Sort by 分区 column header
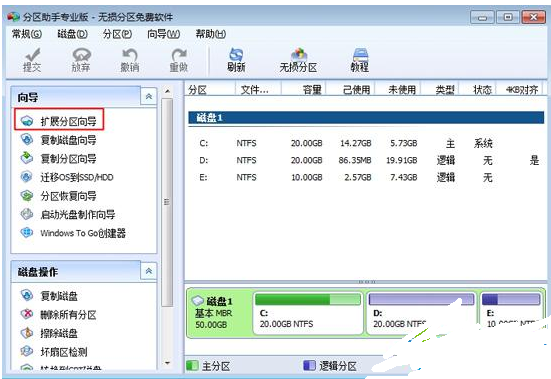Viewport: 551px width, 379px height. coord(210,90)
